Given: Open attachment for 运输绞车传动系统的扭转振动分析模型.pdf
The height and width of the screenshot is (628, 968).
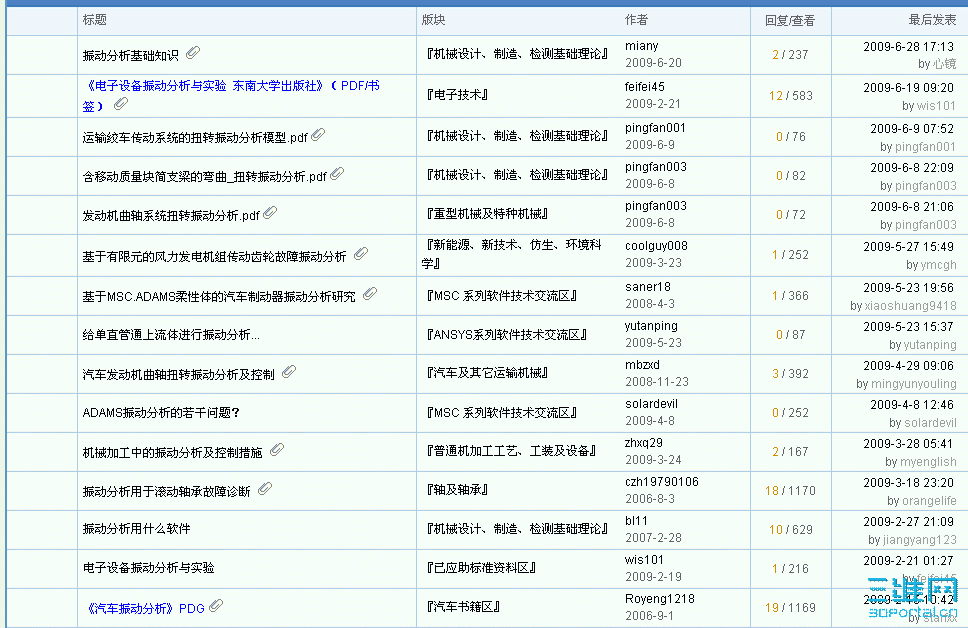Looking at the screenshot, I should click(318, 133).
